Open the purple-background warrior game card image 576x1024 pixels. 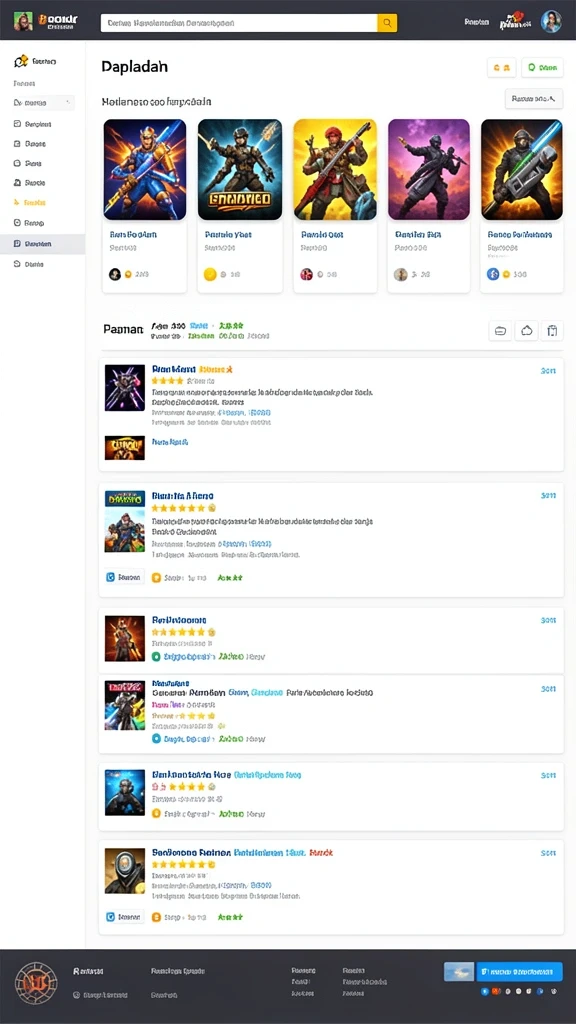(x=429, y=169)
